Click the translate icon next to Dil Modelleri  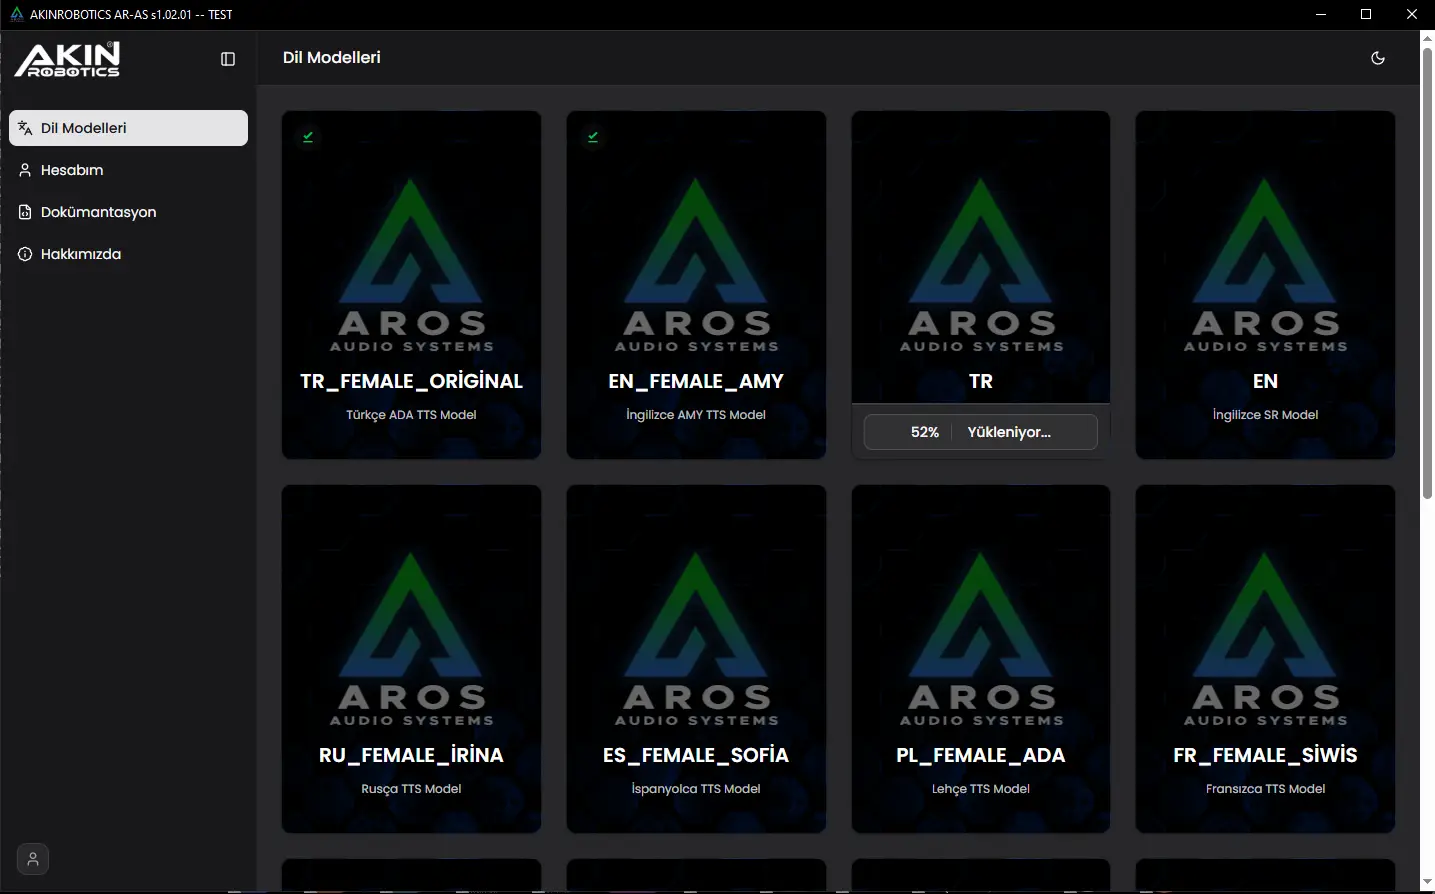[x=25, y=128]
